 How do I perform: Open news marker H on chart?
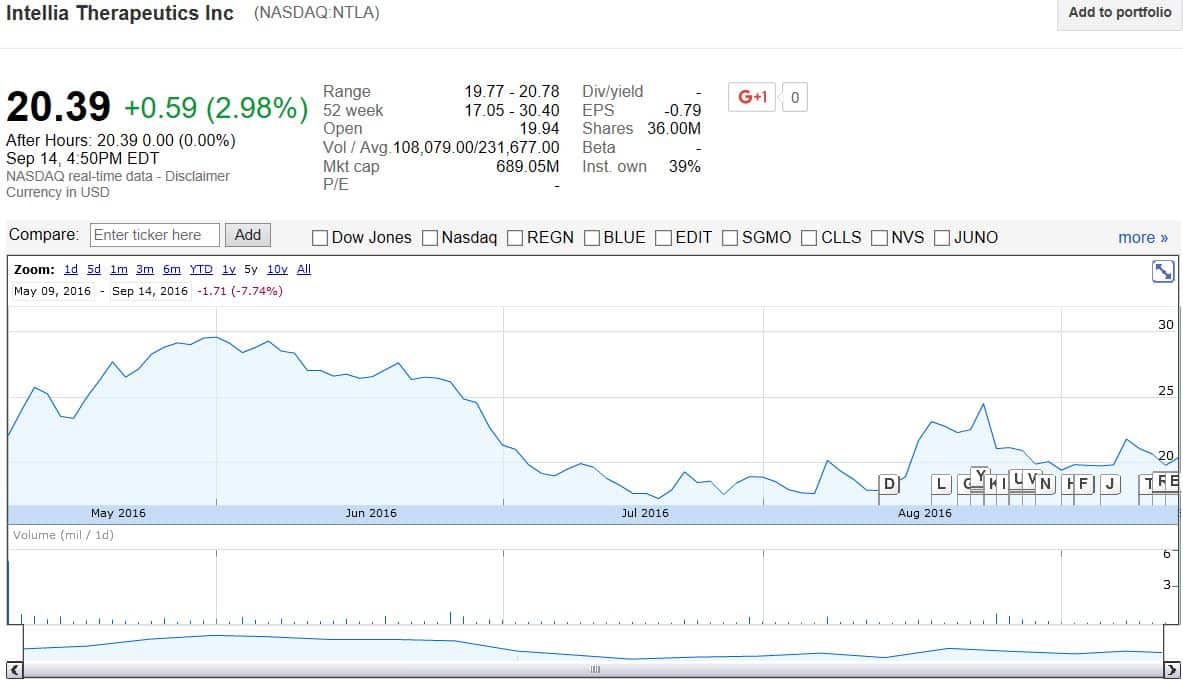(1067, 484)
